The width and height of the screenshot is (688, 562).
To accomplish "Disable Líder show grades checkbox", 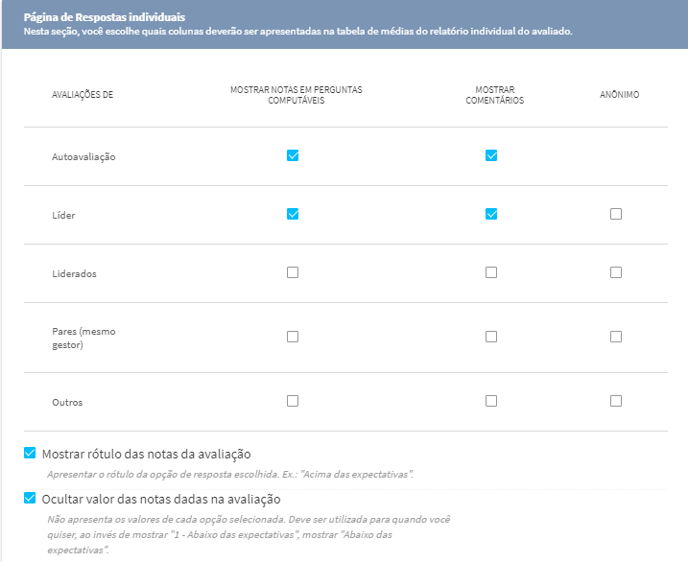I will 293,214.
